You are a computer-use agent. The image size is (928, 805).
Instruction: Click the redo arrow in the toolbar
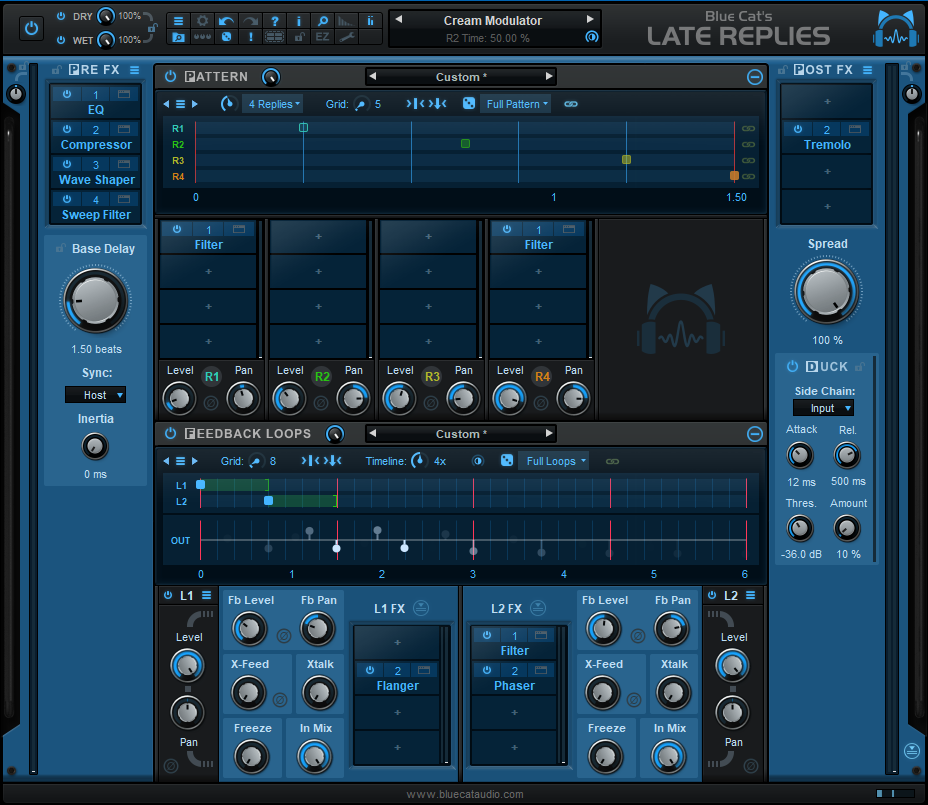250,21
